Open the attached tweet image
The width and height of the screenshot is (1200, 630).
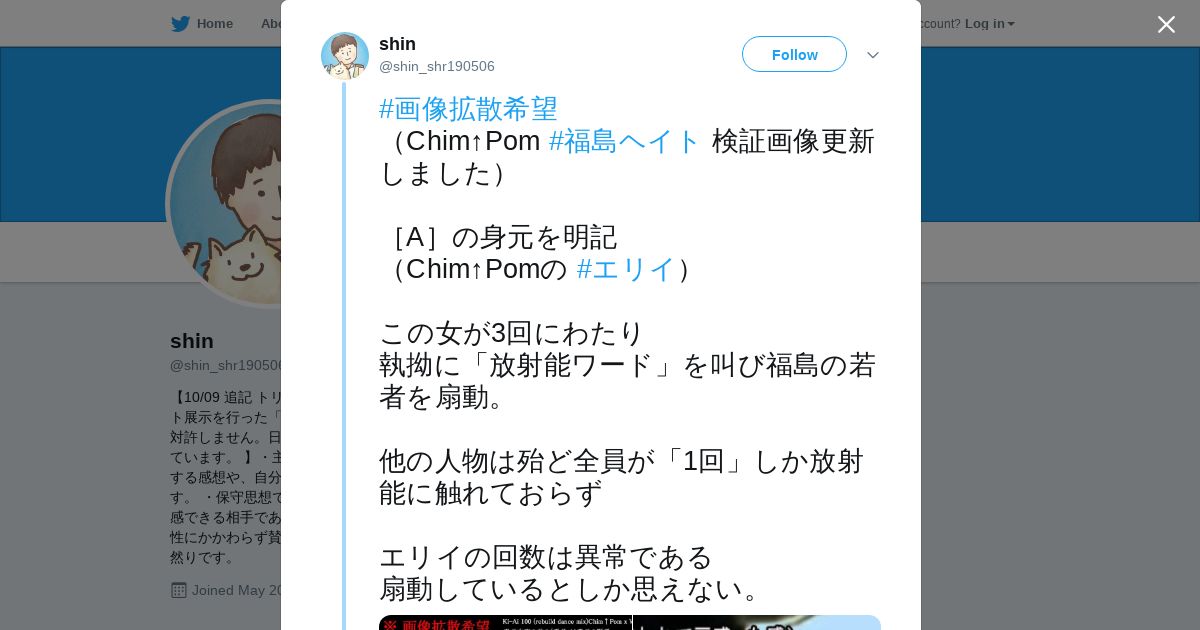pos(630,622)
